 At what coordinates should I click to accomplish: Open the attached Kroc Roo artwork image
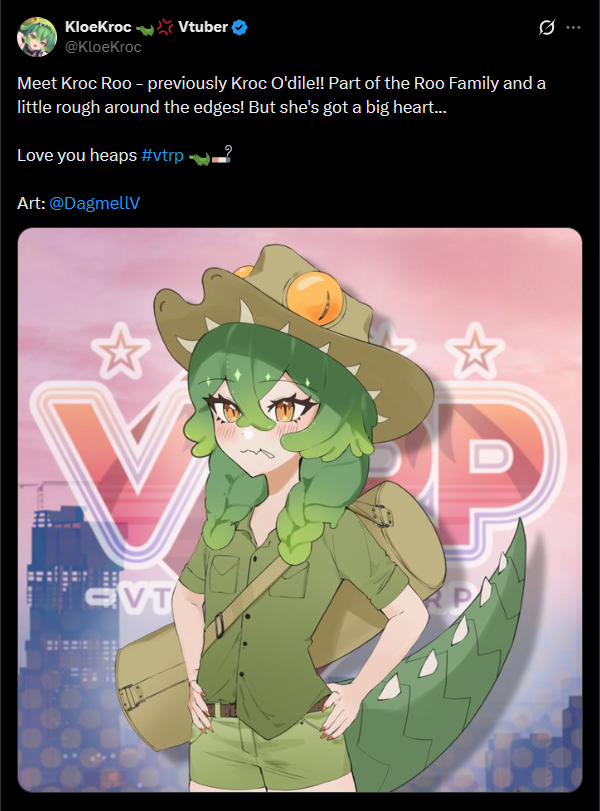click(x=300, y=510)
